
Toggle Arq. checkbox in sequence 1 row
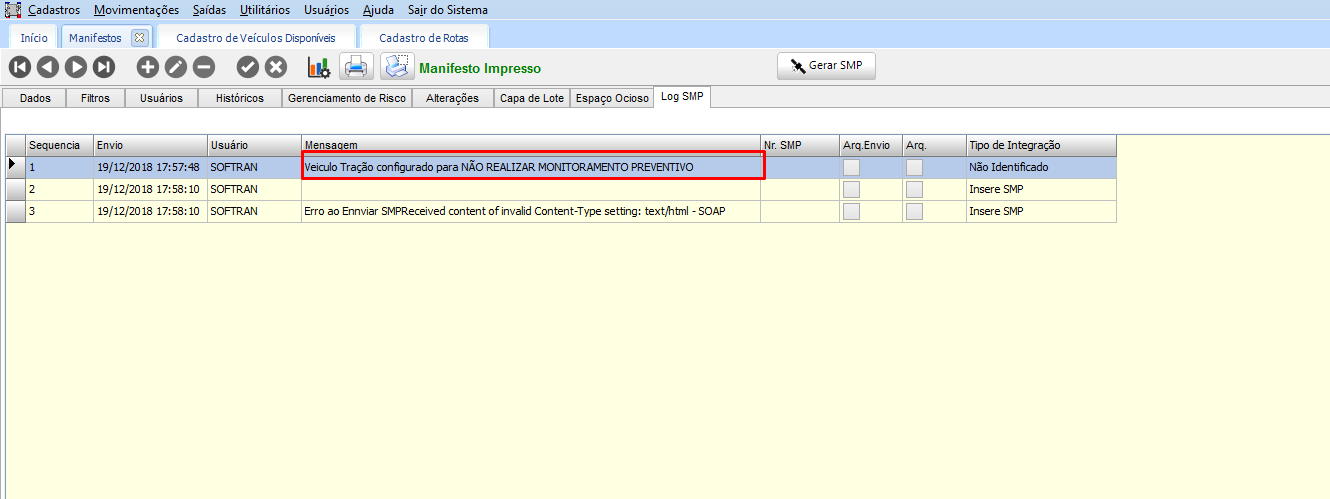(x=914, y=168)
